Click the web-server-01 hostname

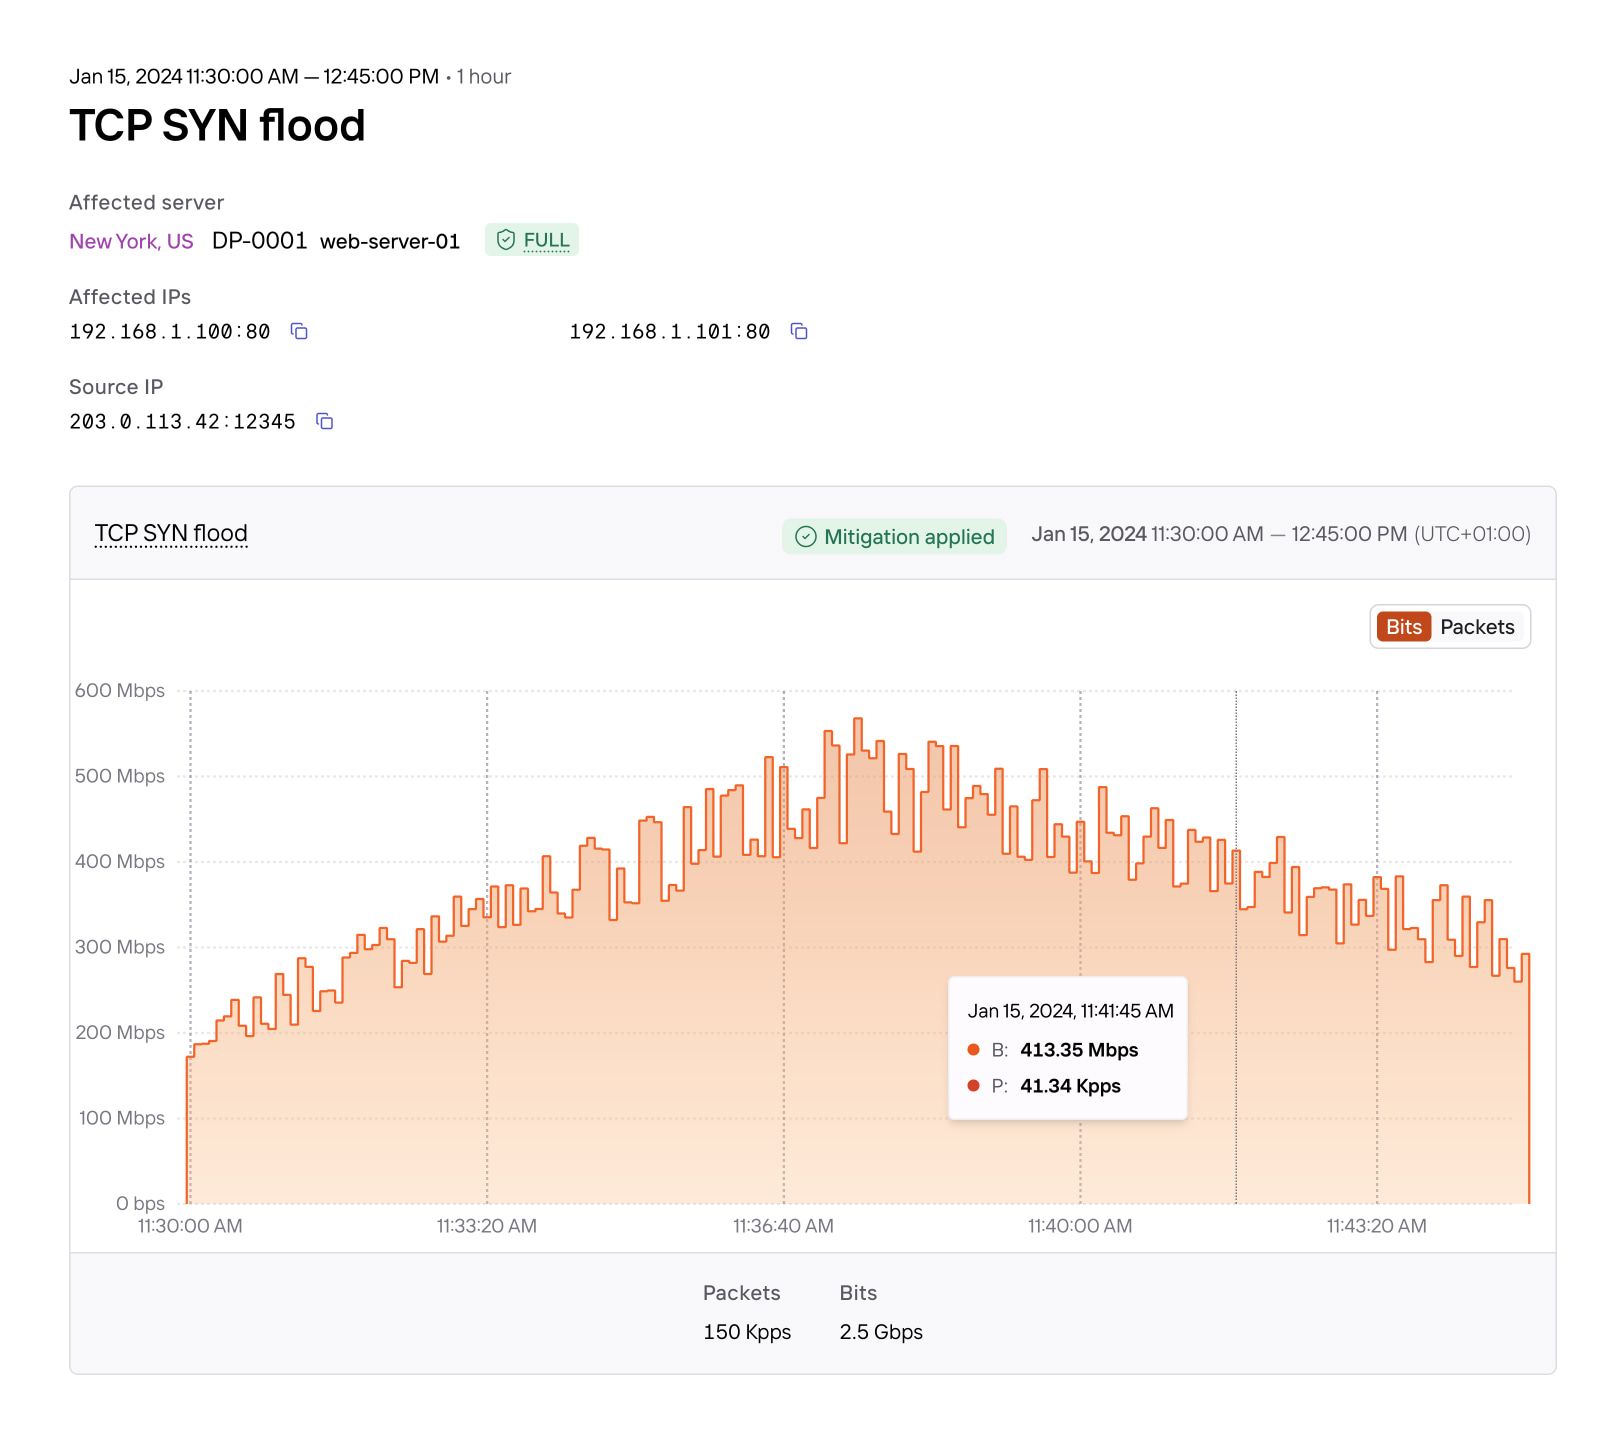pyautogui.click(x=390, y=241)
